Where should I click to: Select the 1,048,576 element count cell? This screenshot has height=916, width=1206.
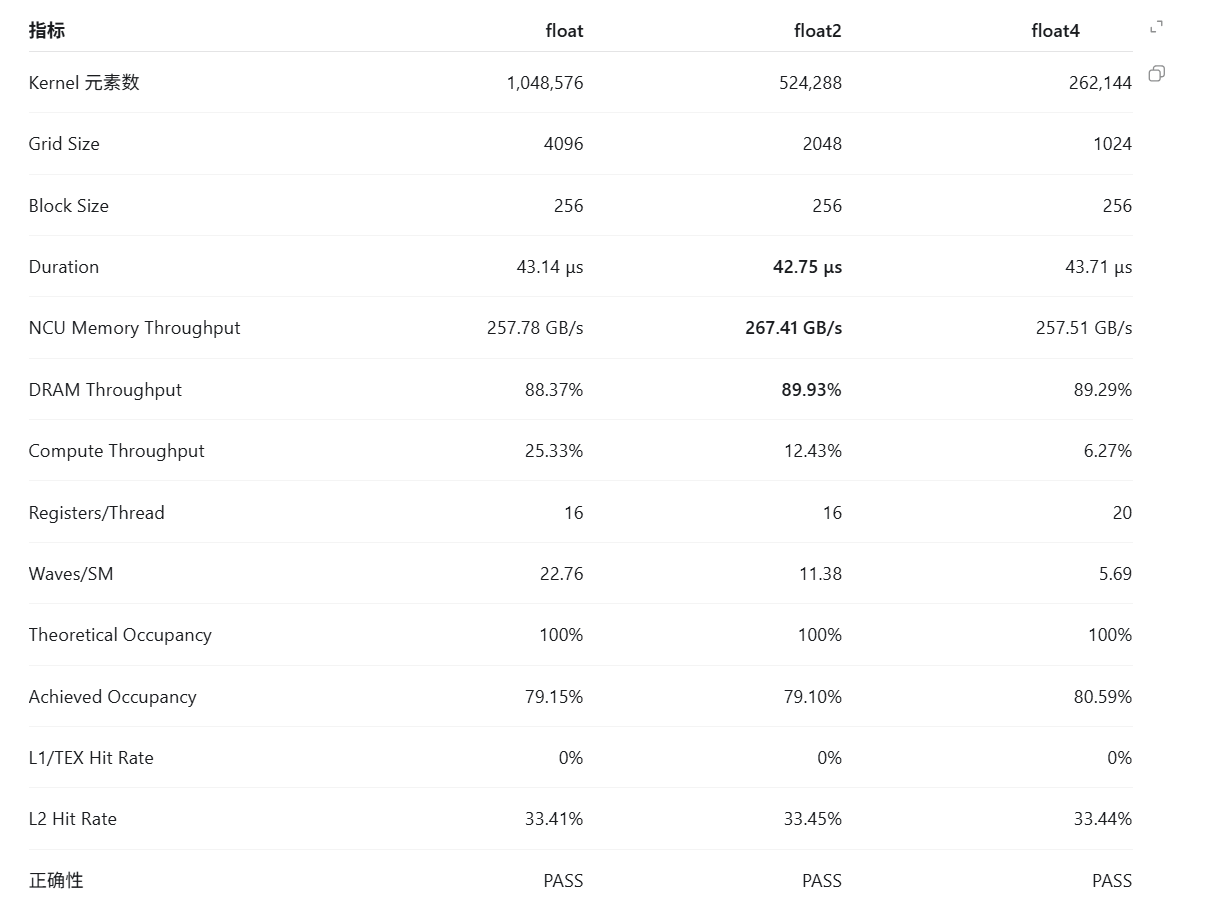click(545, 83)
